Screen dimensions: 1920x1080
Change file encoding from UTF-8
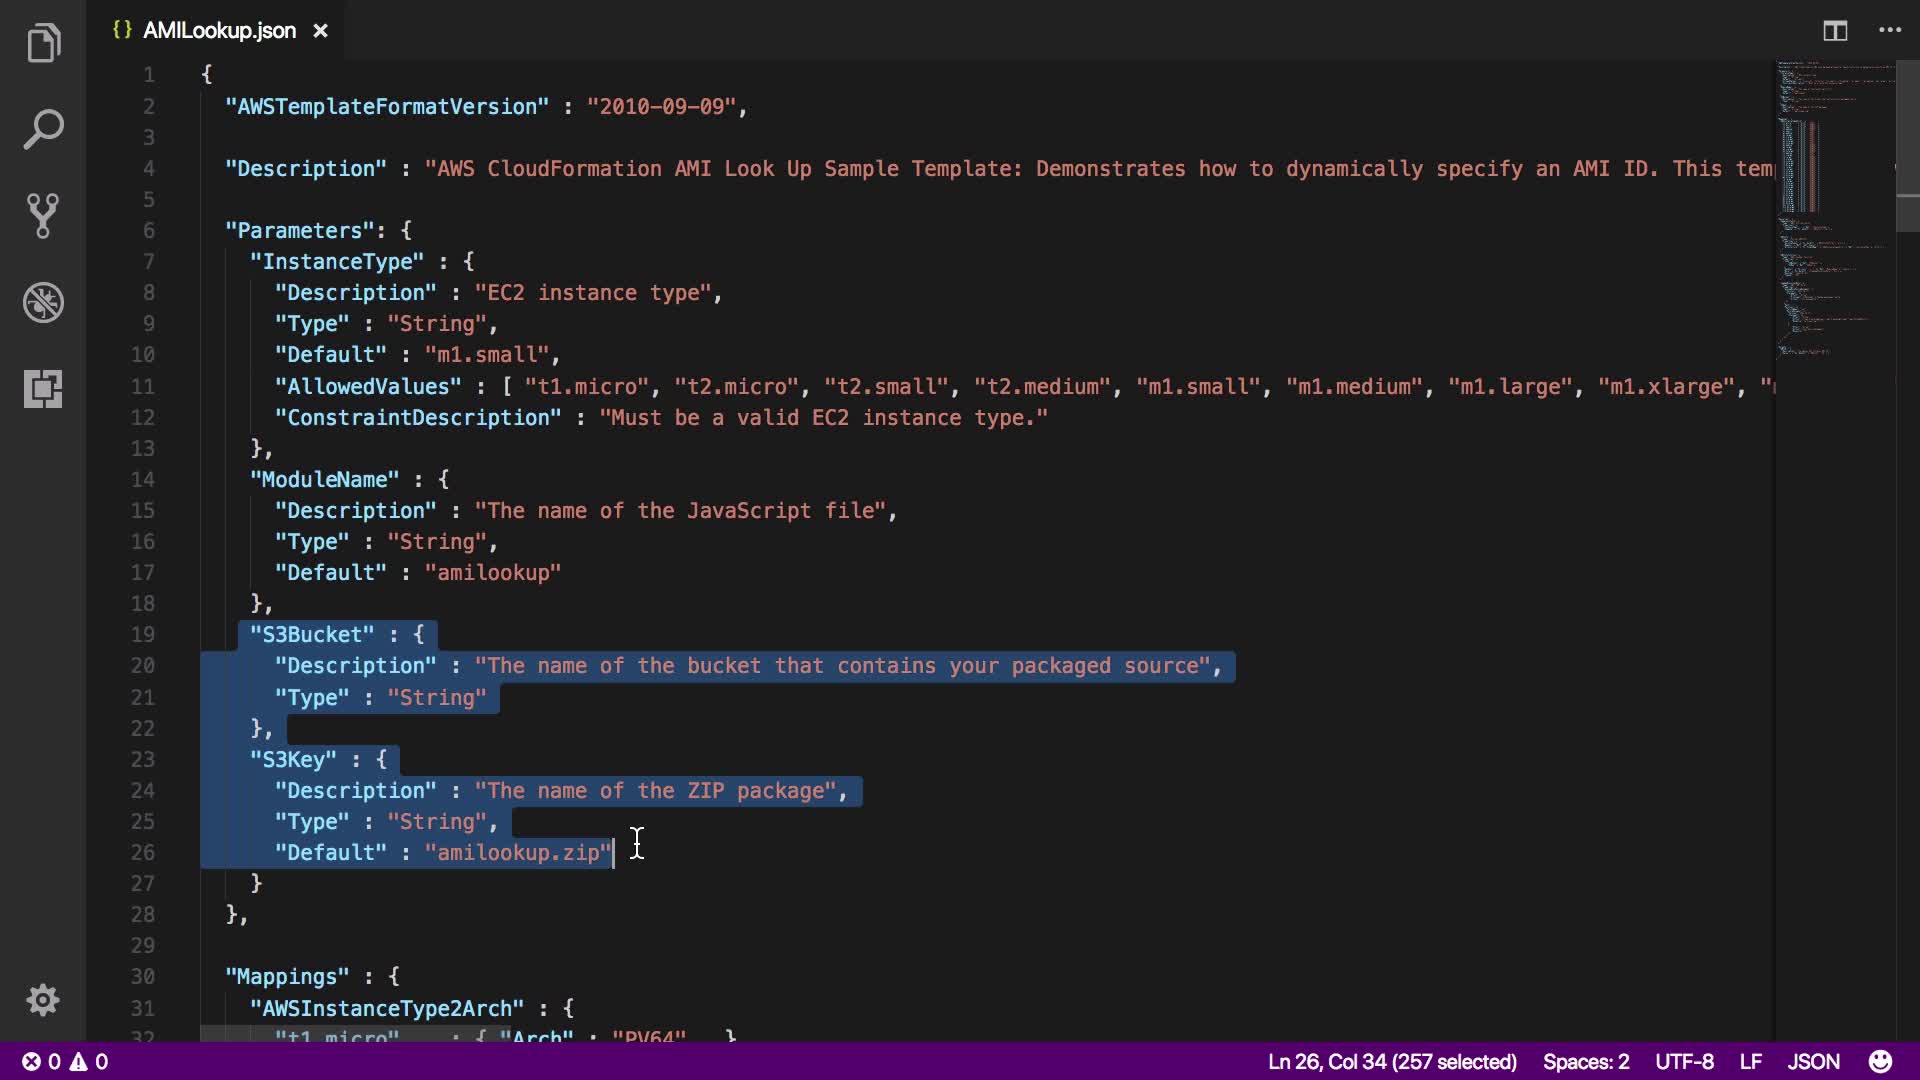1684,1061
